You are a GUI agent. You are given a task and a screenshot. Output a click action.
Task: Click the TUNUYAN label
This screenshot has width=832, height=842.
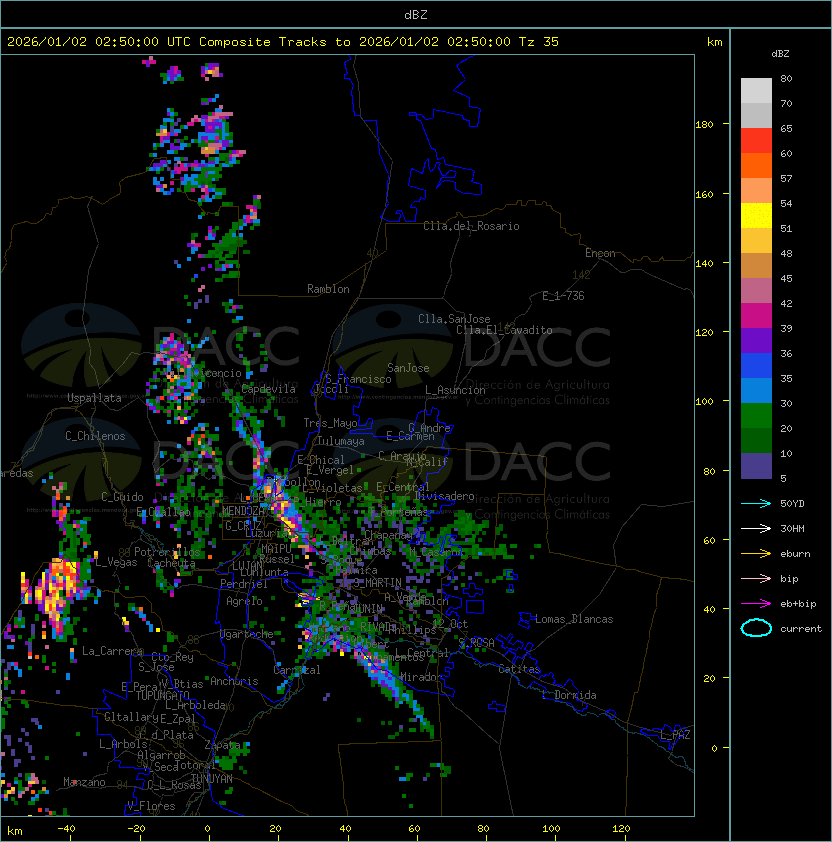click(212, 779)
